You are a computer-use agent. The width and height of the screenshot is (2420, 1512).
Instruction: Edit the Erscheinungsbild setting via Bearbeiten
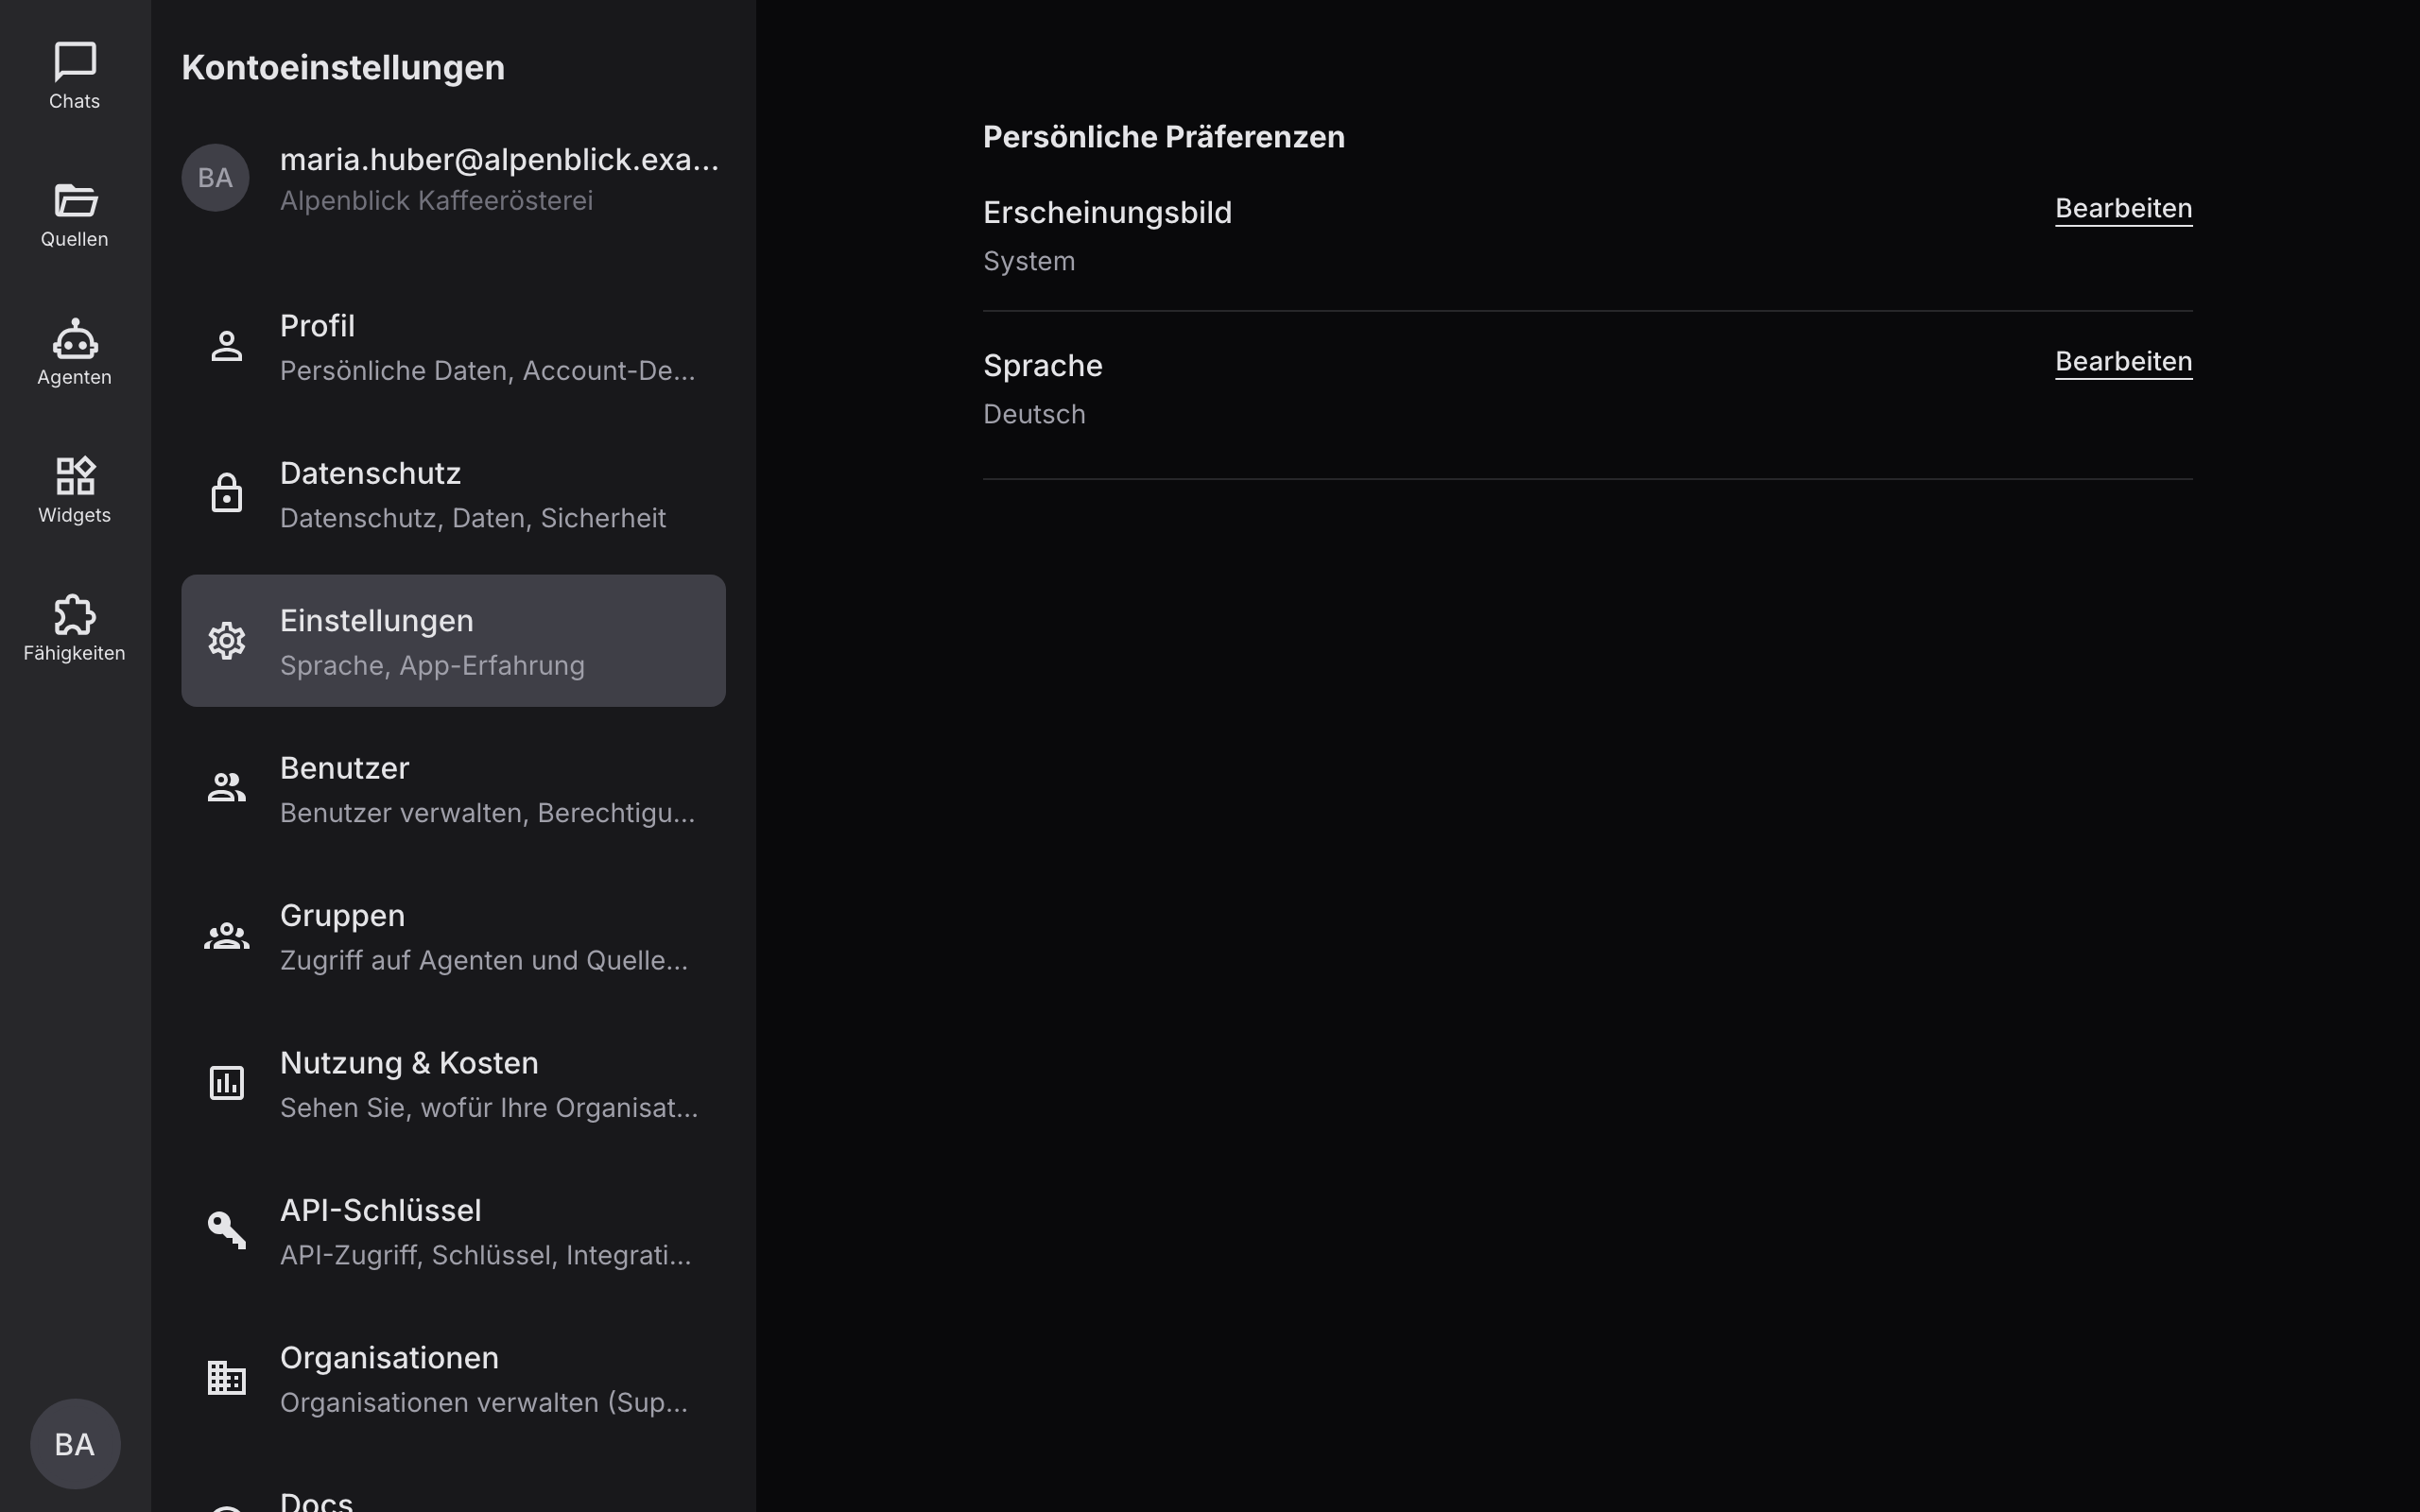(2123, 209)
